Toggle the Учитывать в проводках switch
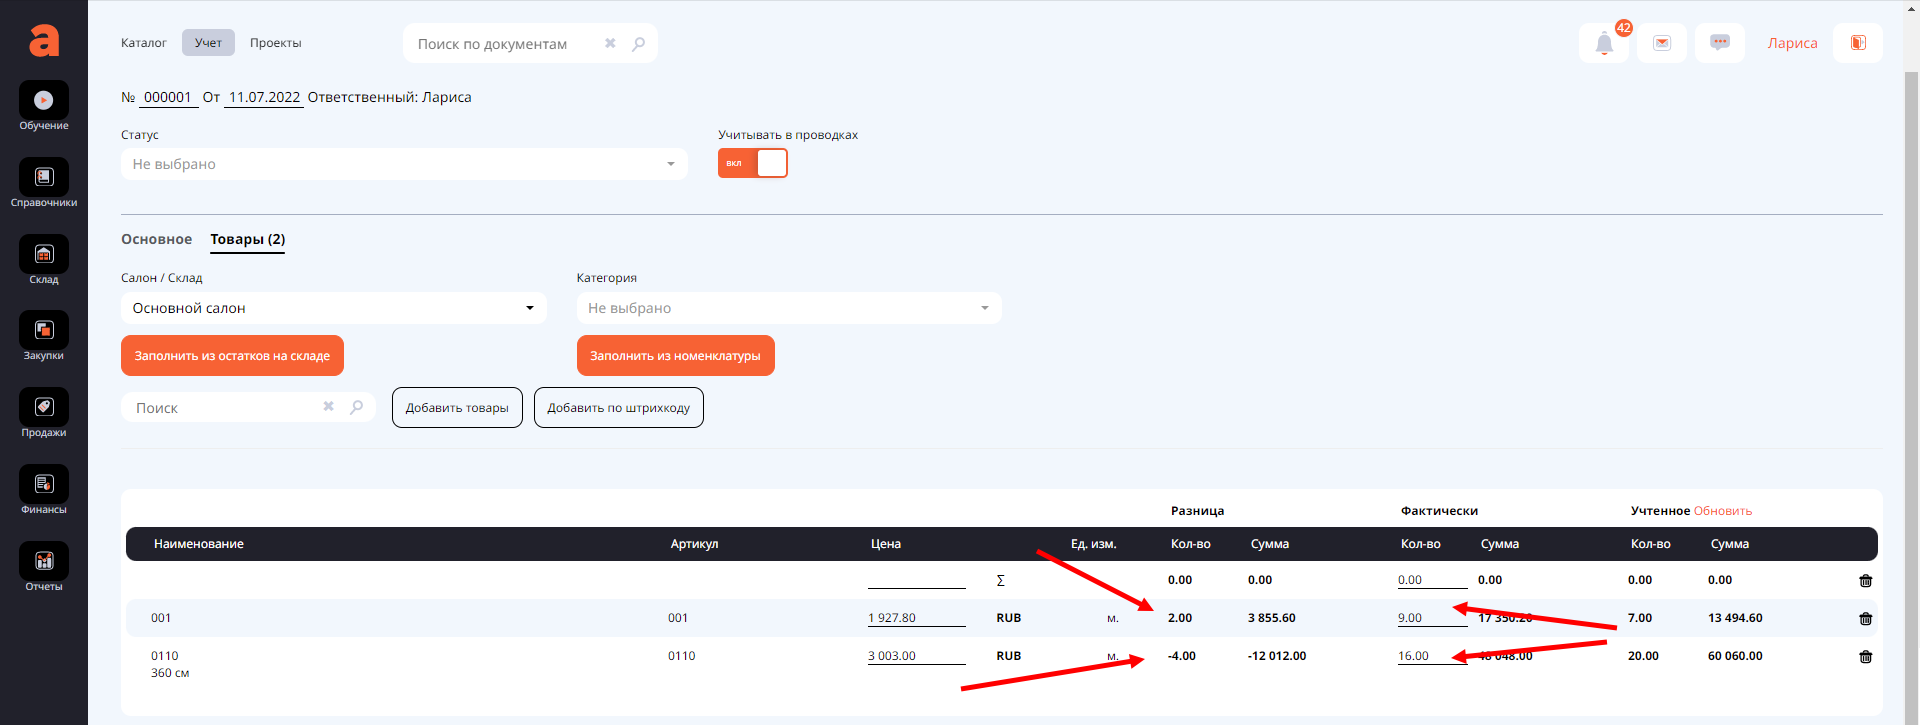This screenshot has height=725, width=1920. click(x=753, y=163)
